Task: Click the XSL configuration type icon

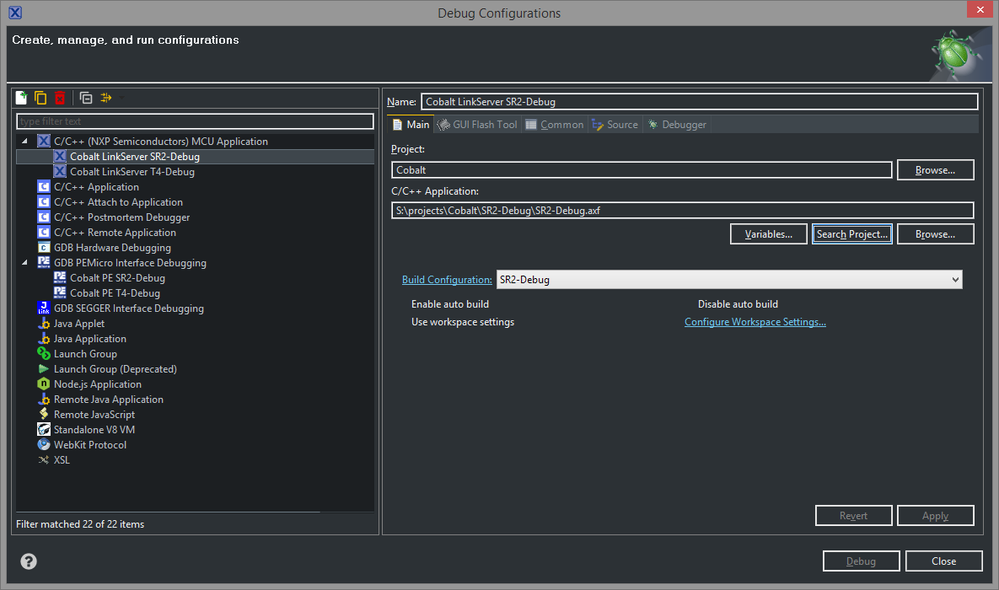Action: [43, 460]
